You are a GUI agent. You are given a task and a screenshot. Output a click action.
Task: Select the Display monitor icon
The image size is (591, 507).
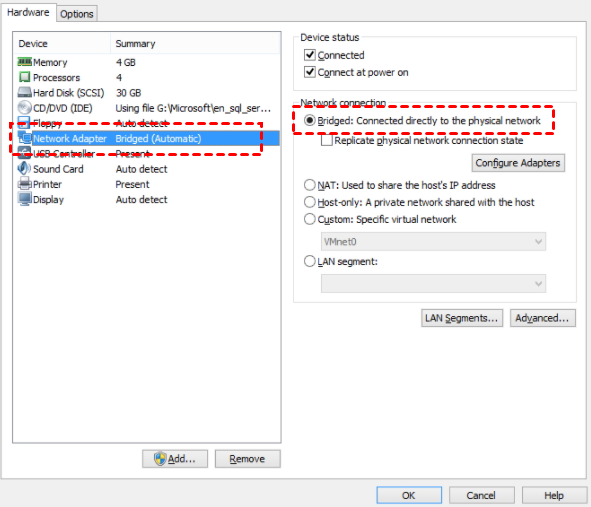(x=24, y=199)
